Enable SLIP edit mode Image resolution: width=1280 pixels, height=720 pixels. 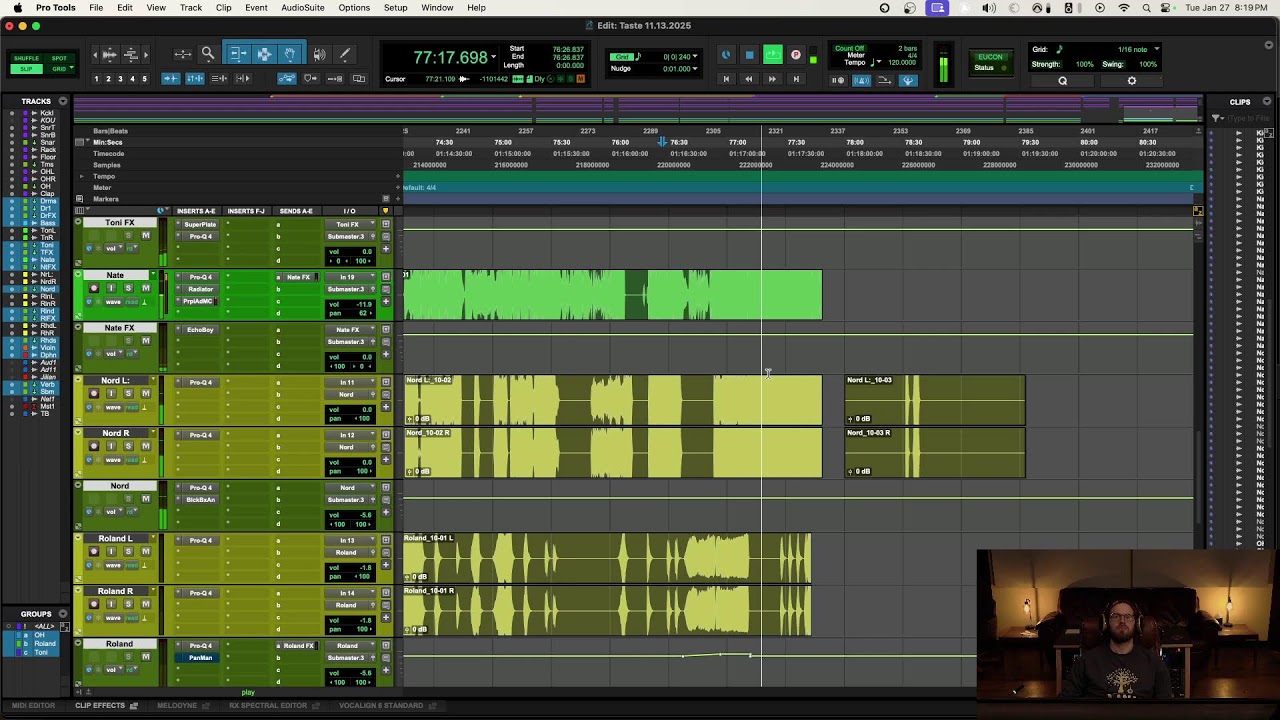coord(26,69)
